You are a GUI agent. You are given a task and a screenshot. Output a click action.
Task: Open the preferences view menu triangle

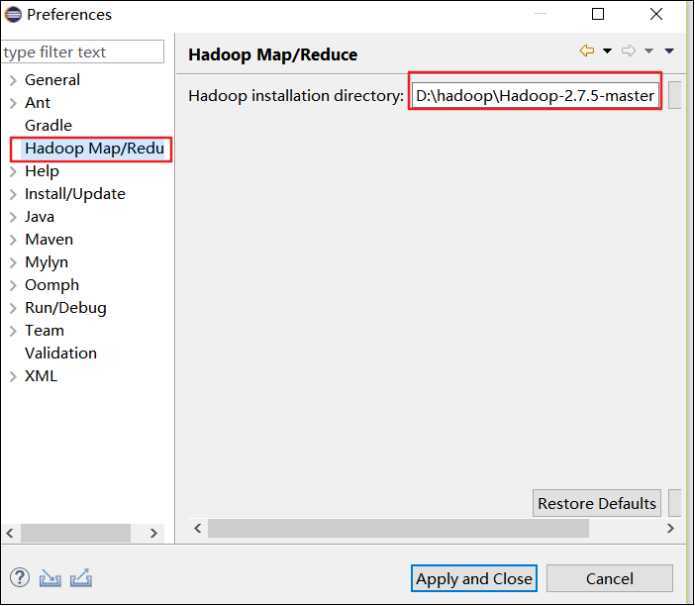[x=669, y=51]
